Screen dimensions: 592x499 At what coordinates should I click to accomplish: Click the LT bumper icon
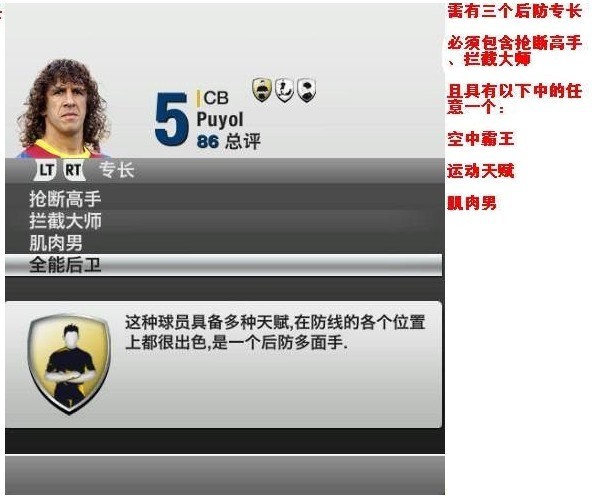46,170
